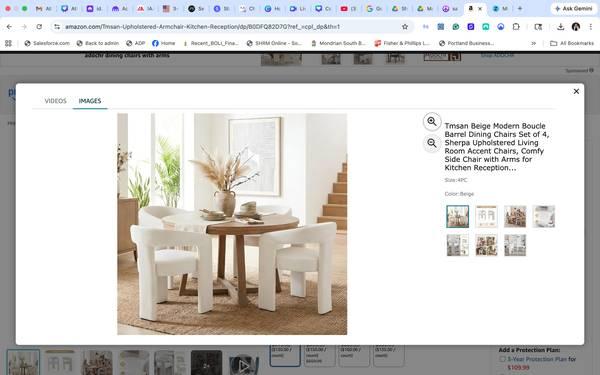Switch to the Gmail tab
Screen dimensions: 600x375
point(43,8)
